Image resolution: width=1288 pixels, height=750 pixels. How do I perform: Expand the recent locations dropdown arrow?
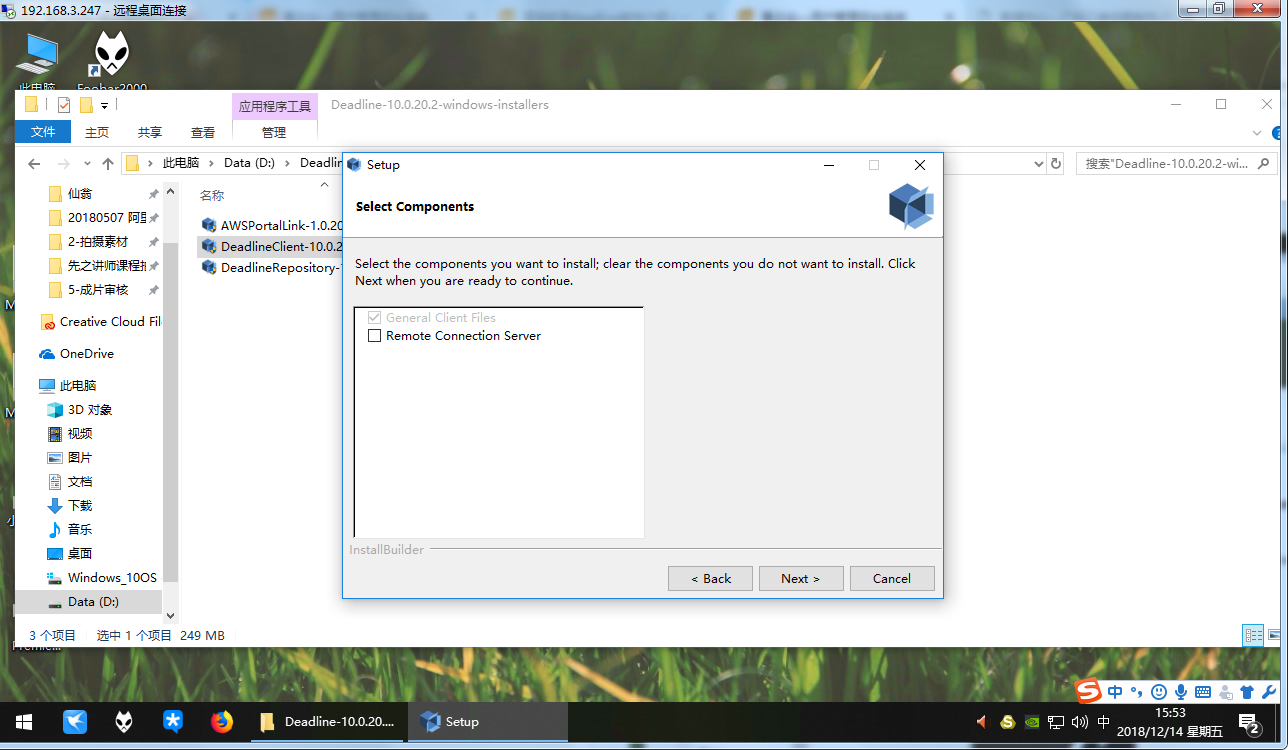click(x=86, y=164)
